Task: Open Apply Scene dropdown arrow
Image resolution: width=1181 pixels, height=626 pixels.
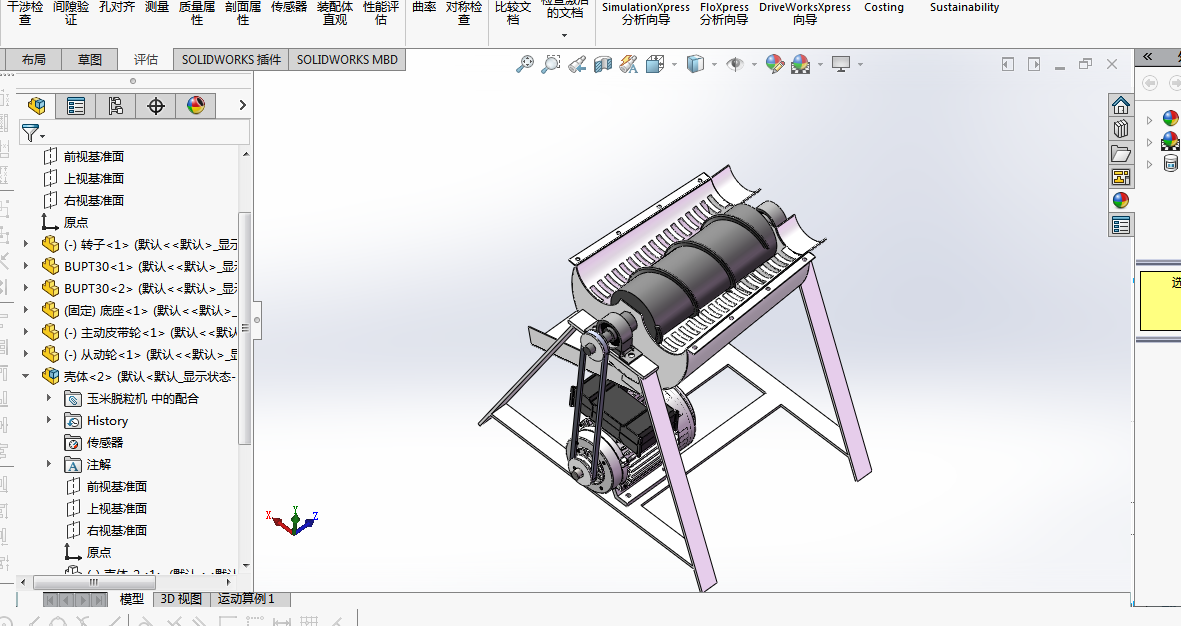Action: click(820, 64)
